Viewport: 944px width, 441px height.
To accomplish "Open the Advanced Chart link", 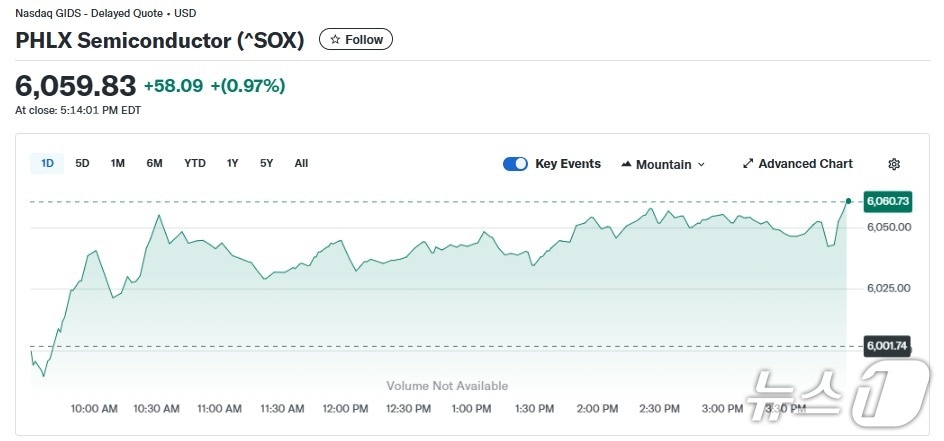I will click(x=805, y=164).
